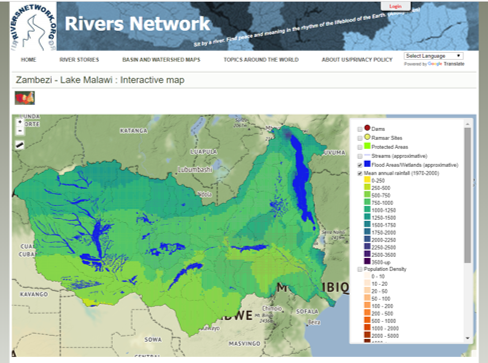Click the Login button
Screen dimensions: 488x363
click(396, 6)
